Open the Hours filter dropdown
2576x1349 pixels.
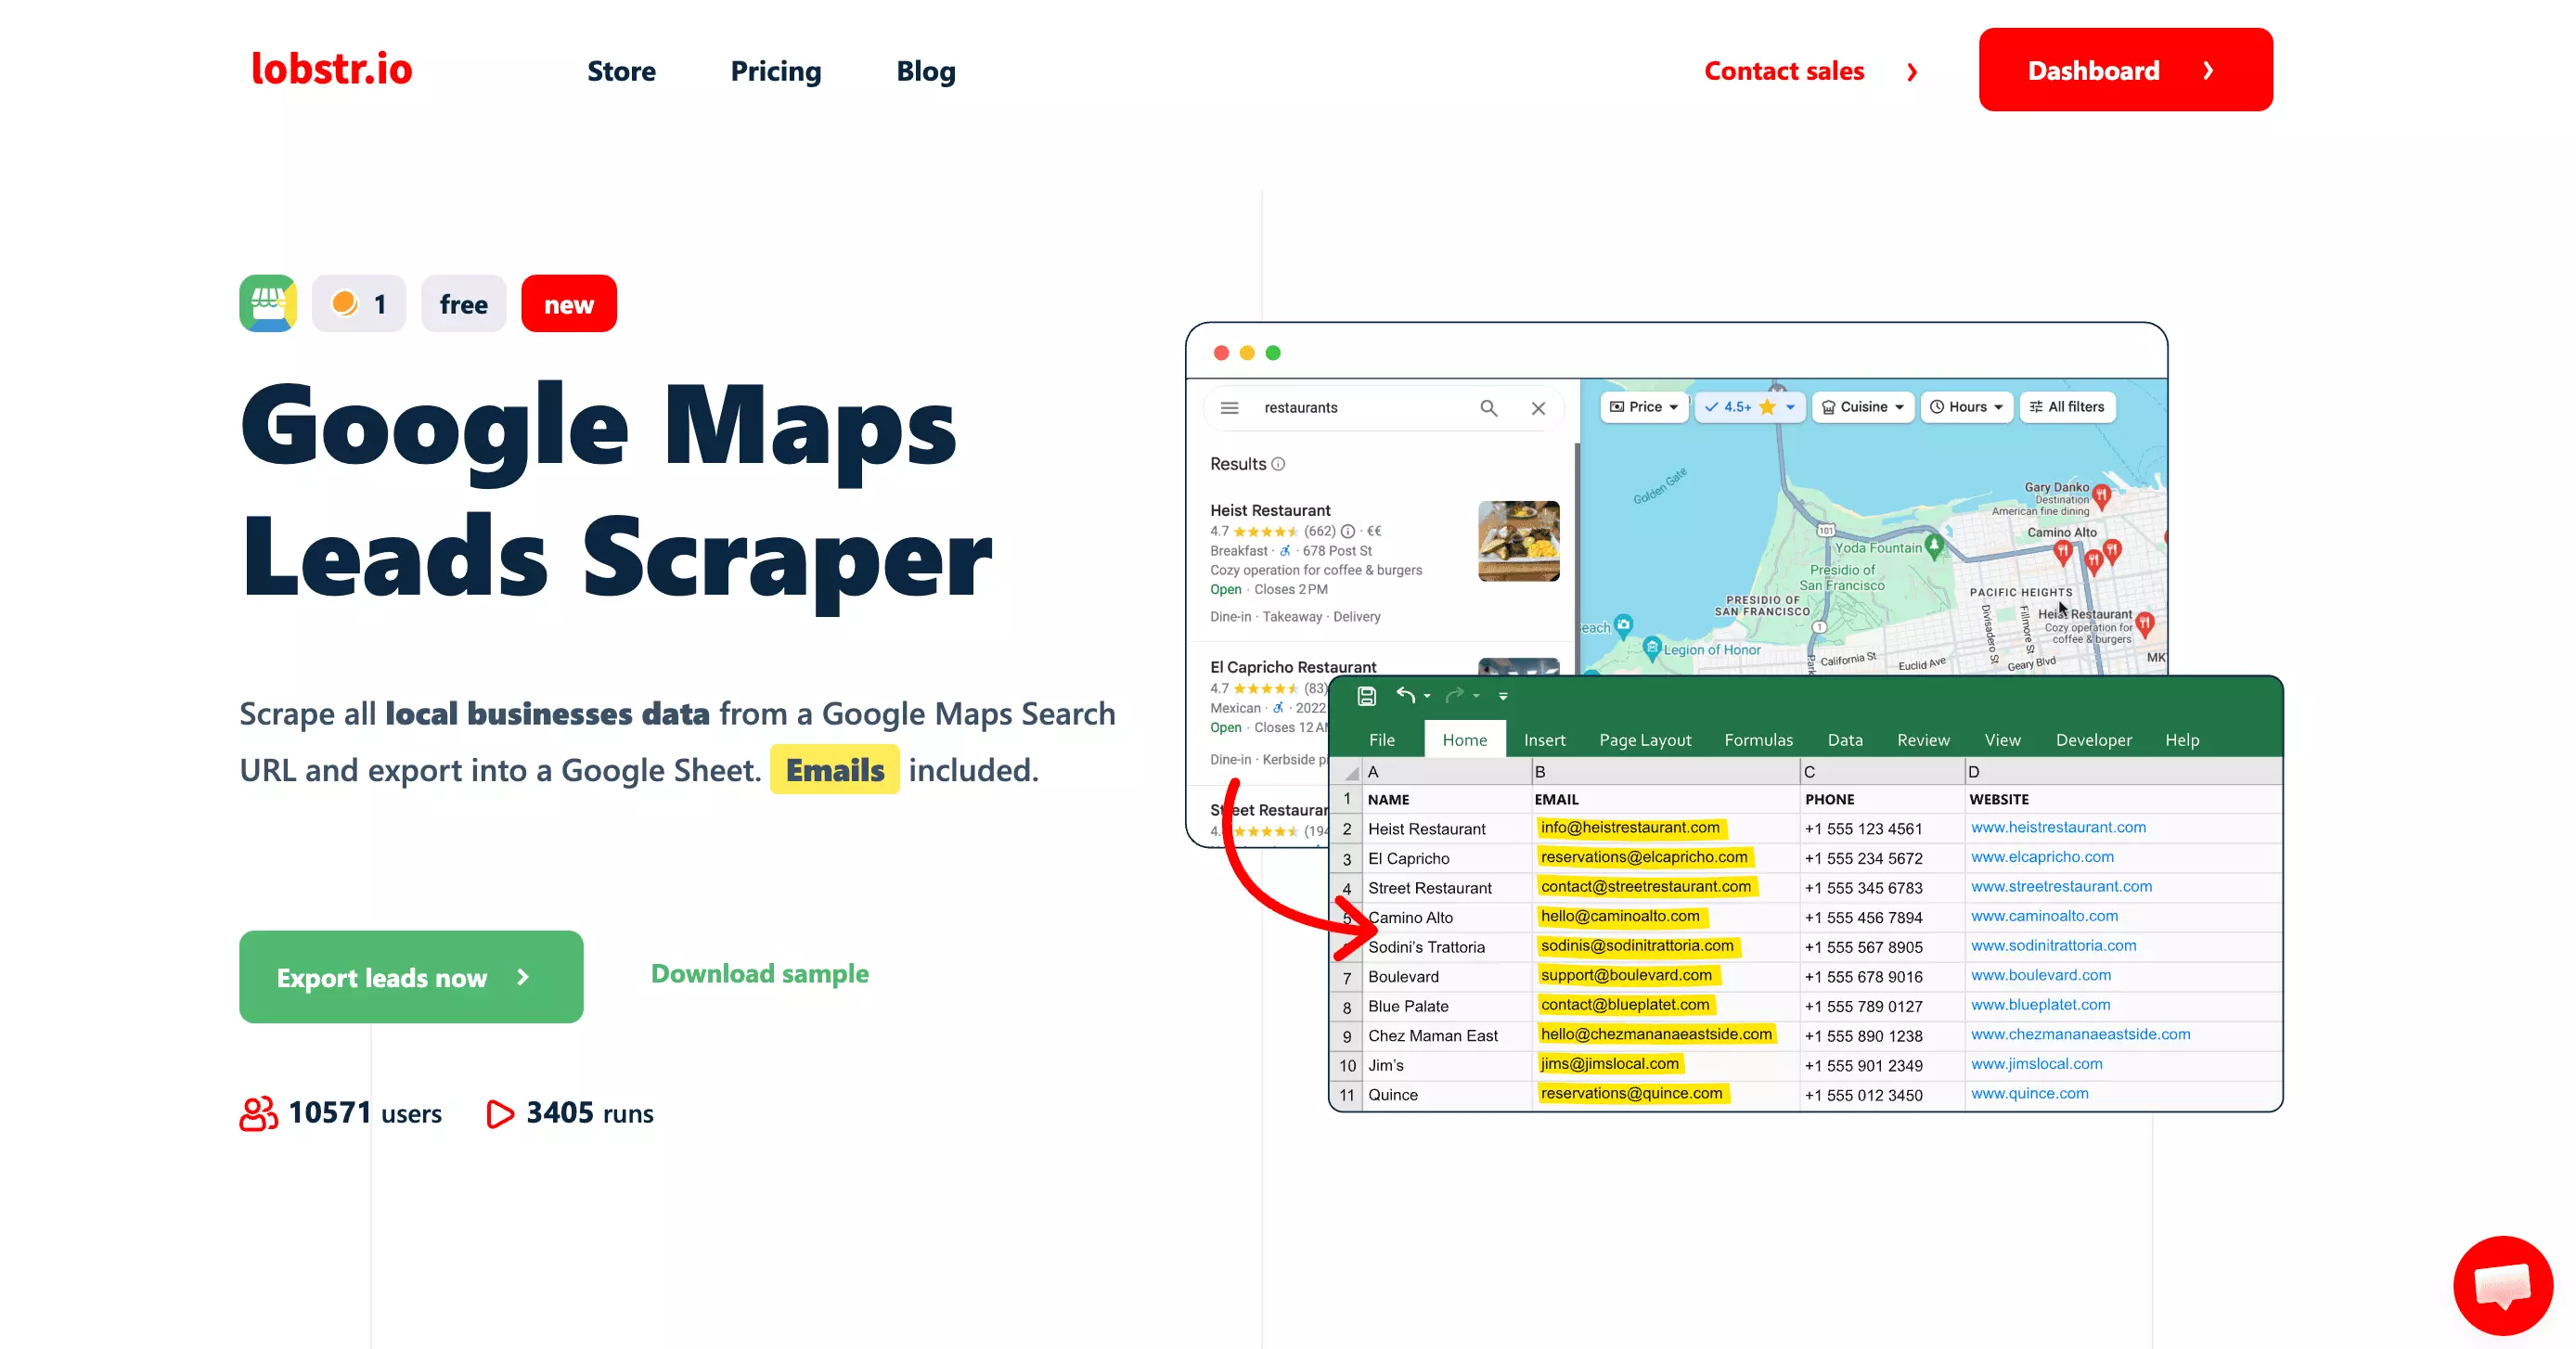coord(1966,407)
